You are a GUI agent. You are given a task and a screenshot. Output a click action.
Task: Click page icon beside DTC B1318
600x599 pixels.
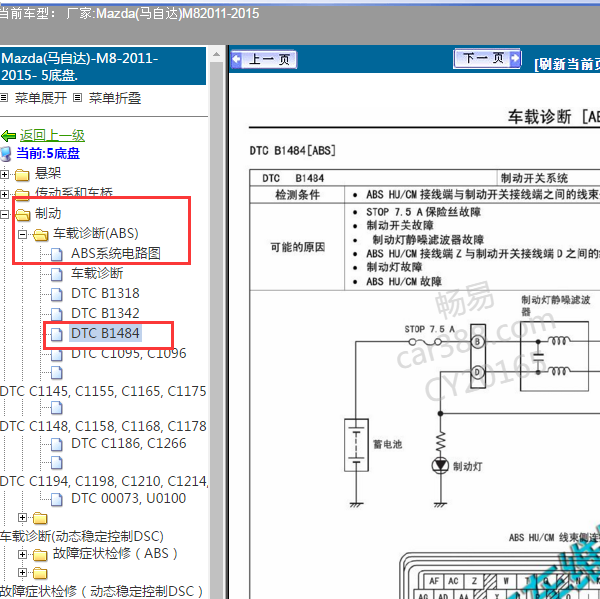[57, 294]
